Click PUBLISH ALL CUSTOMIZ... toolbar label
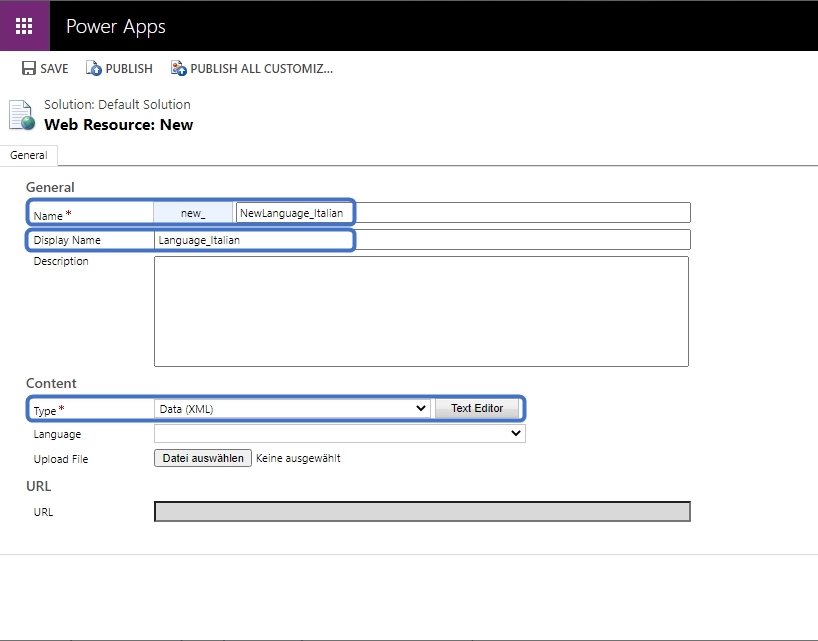Screen dimensions: 818x641 click(x=261, y=69)
